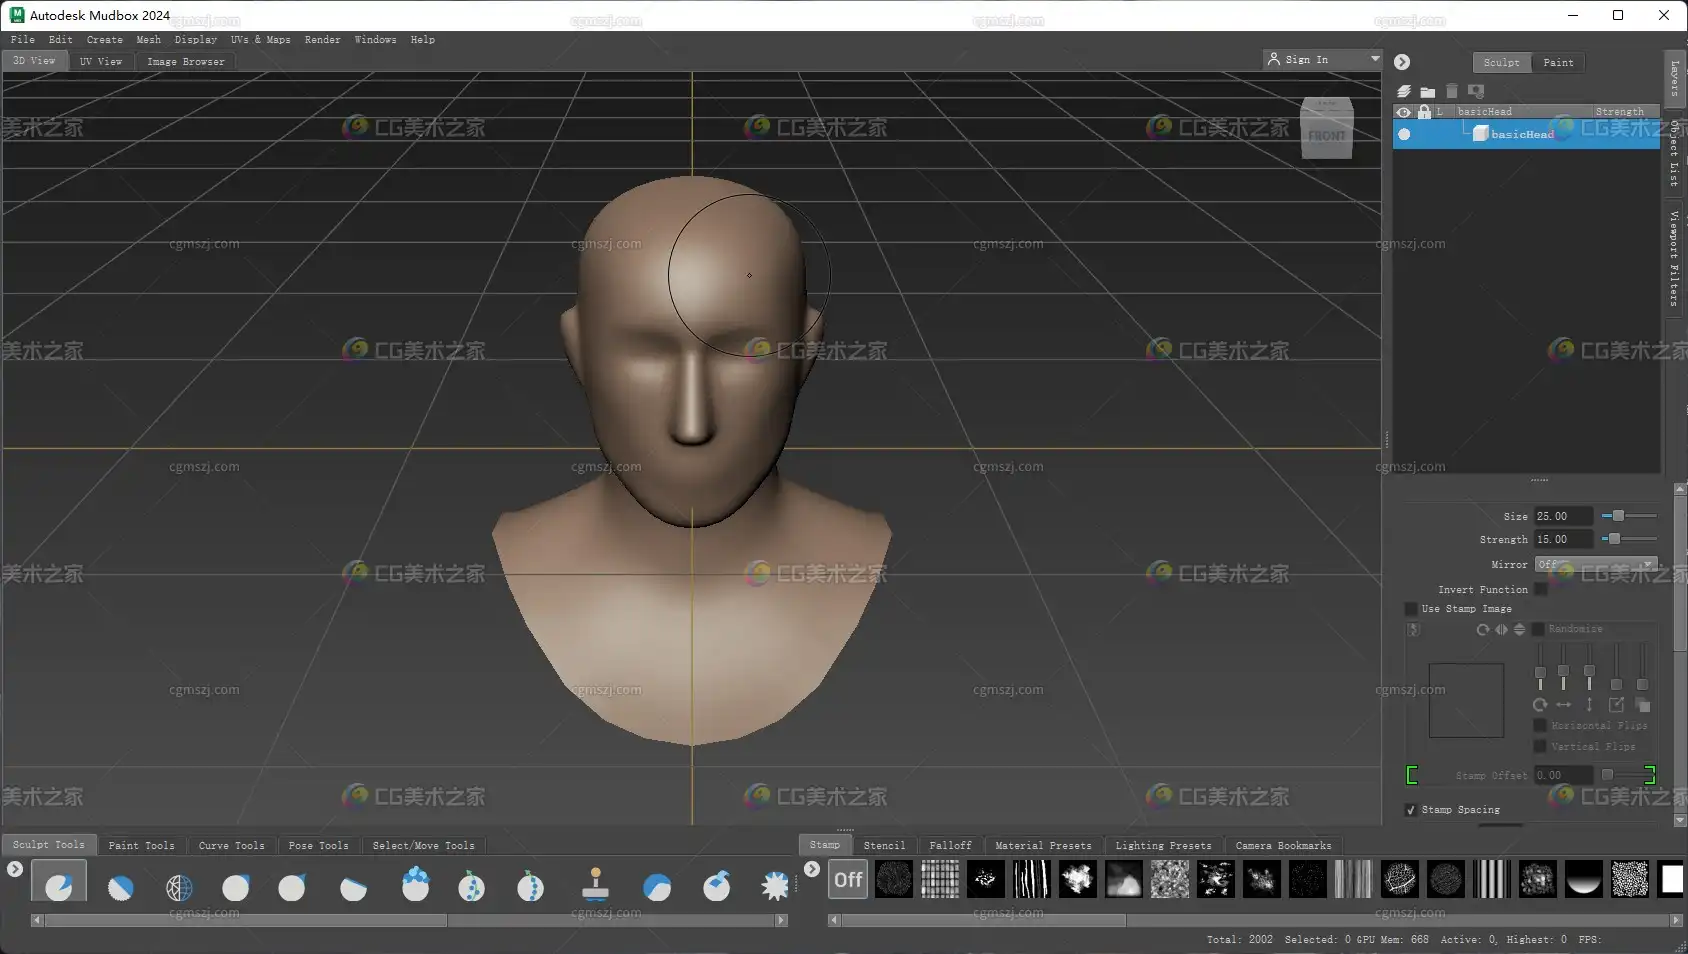Uncheck the Stamp Spacing checkbox
Screen dimensions: 1688x954
pyautogui.click(x=1411, y=810)
